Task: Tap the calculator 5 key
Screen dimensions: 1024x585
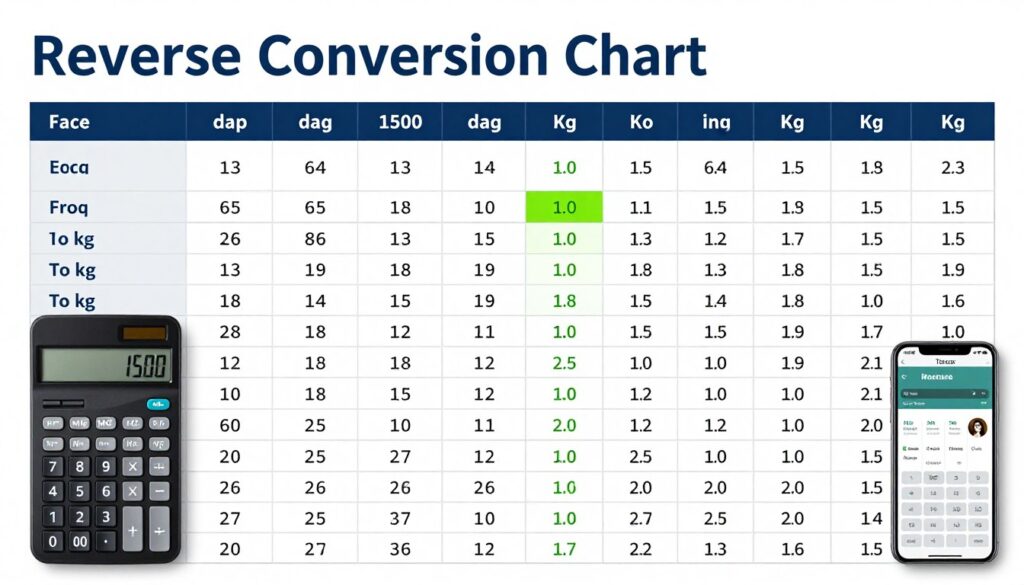Action: (x=79, y=491)
